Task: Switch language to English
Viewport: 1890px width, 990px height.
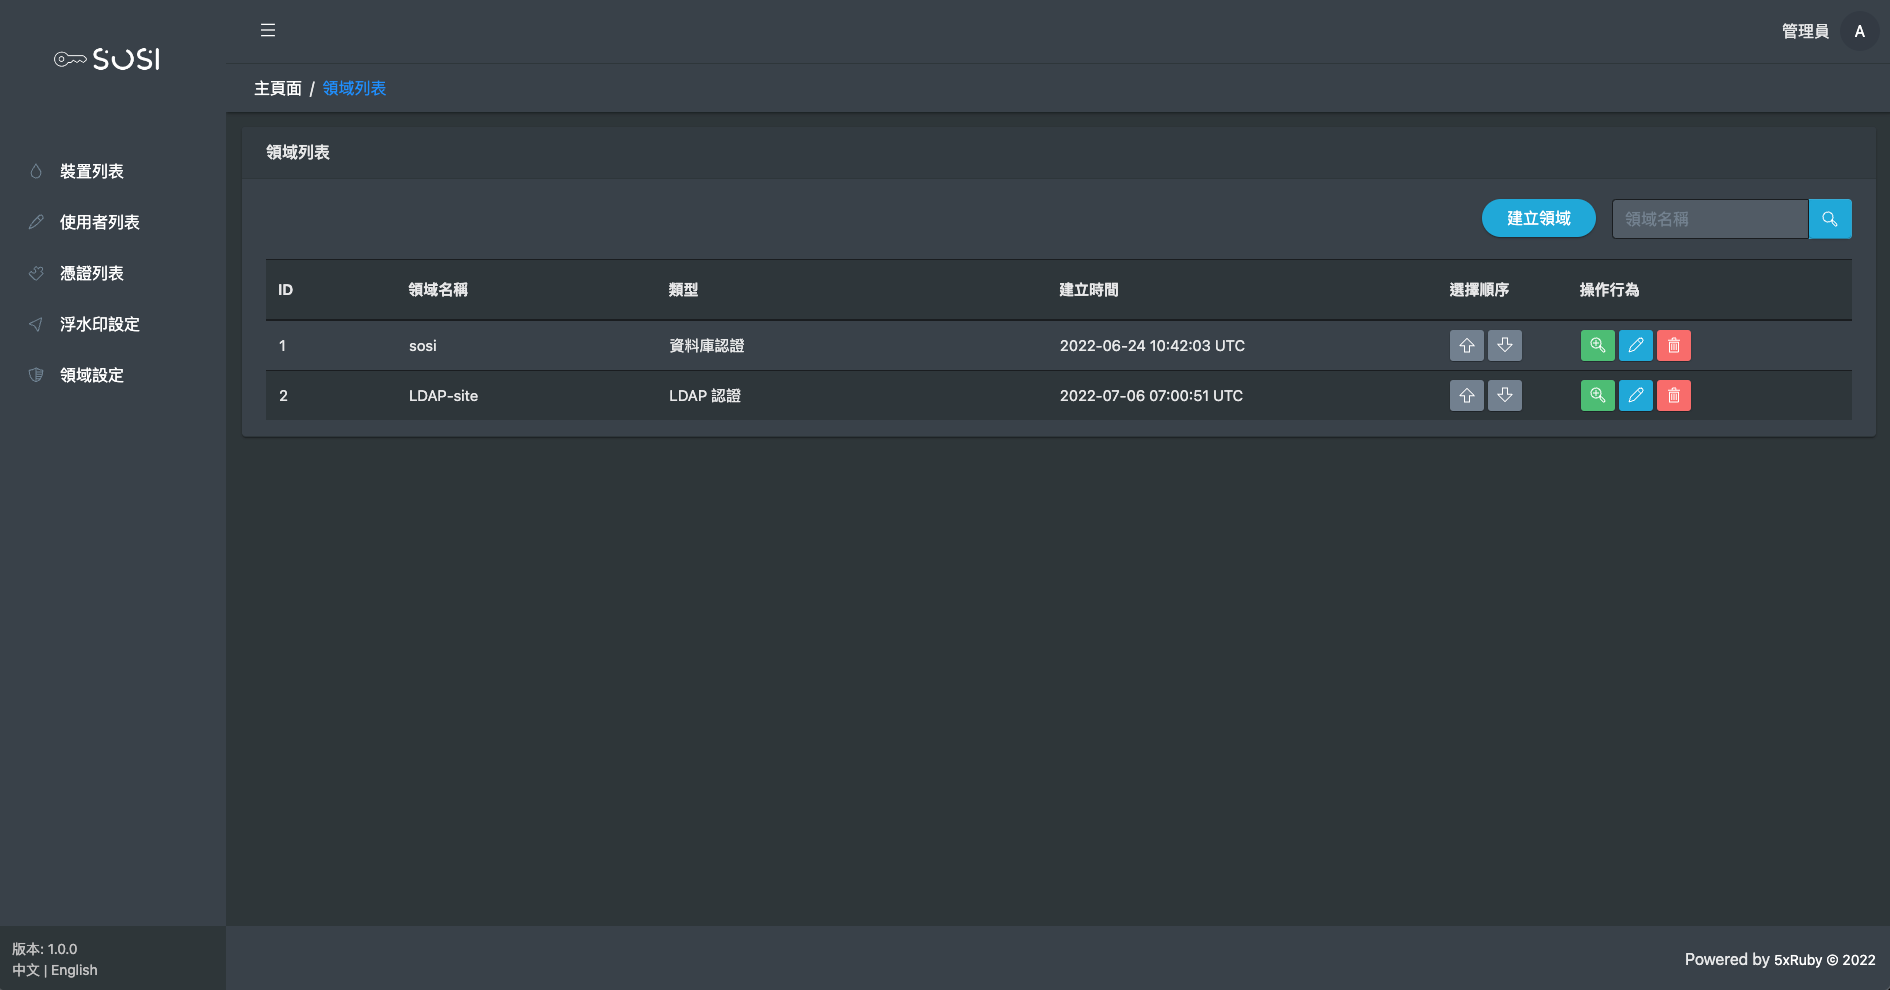Action: [x=74, y=970]
